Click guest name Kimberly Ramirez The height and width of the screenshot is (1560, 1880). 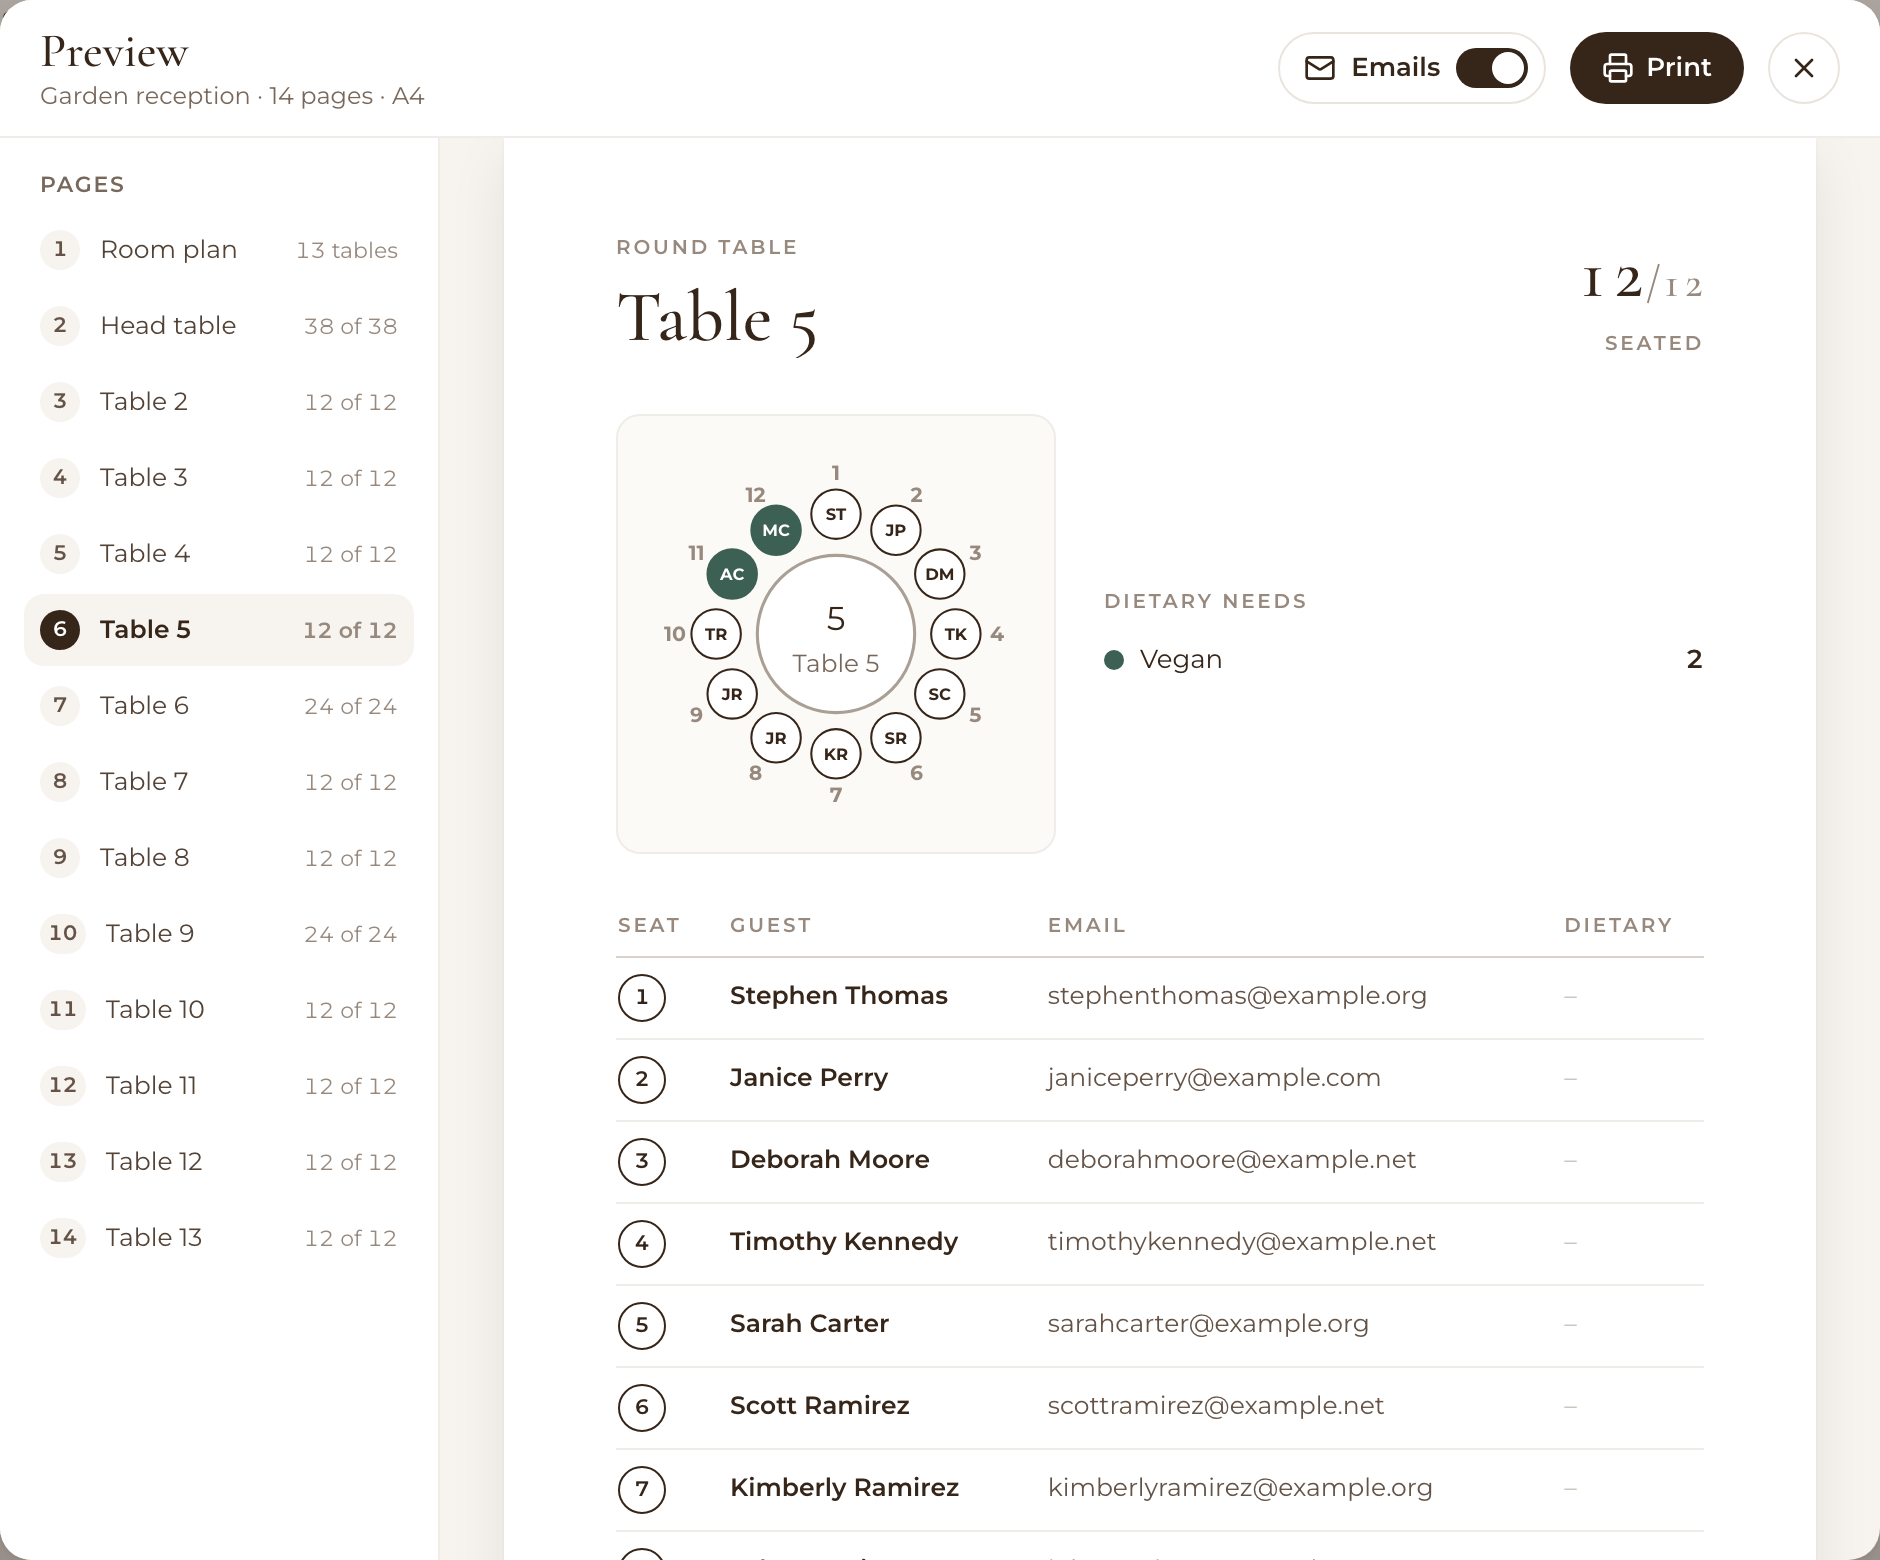click(844, 1488)
